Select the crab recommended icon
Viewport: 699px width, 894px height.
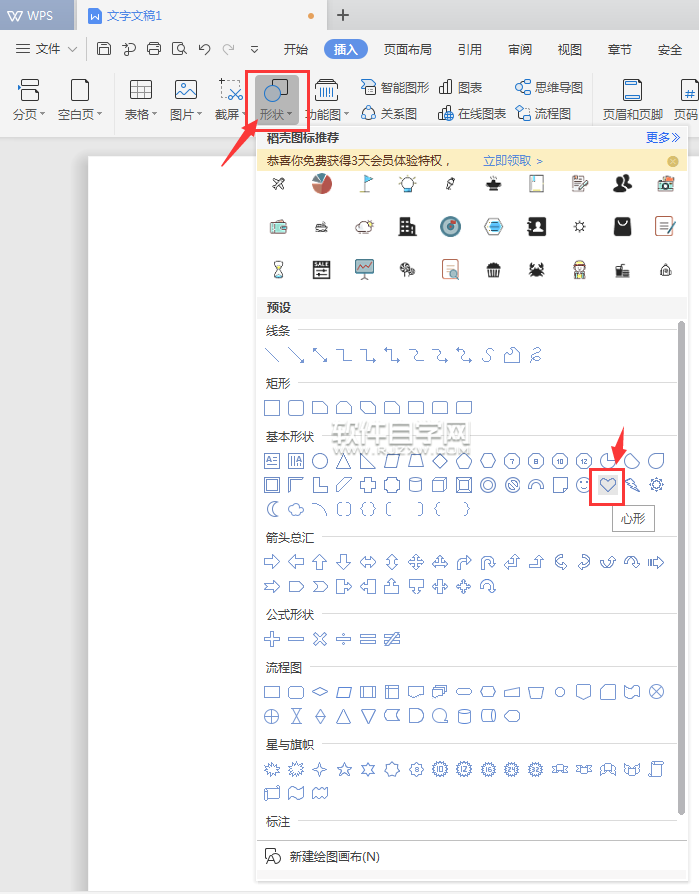536,270
